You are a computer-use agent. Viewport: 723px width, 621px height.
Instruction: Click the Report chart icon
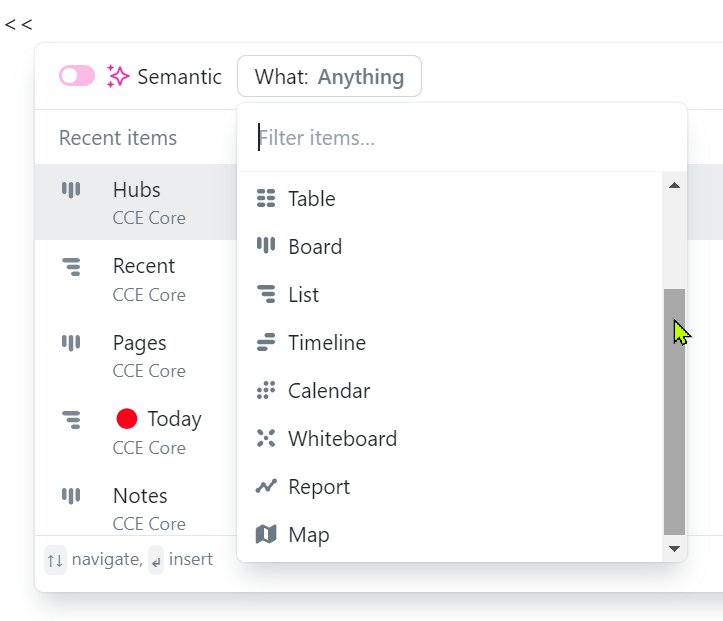[x=266, y=486]
